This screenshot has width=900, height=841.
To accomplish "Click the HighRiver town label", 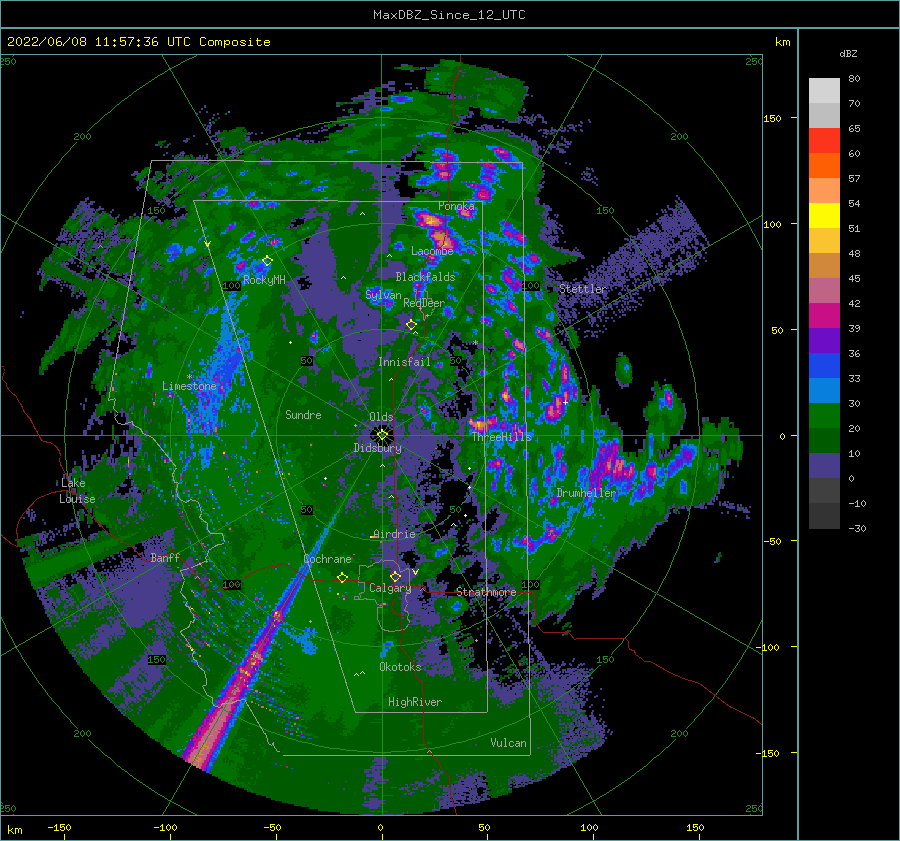I will click(415, 702).
